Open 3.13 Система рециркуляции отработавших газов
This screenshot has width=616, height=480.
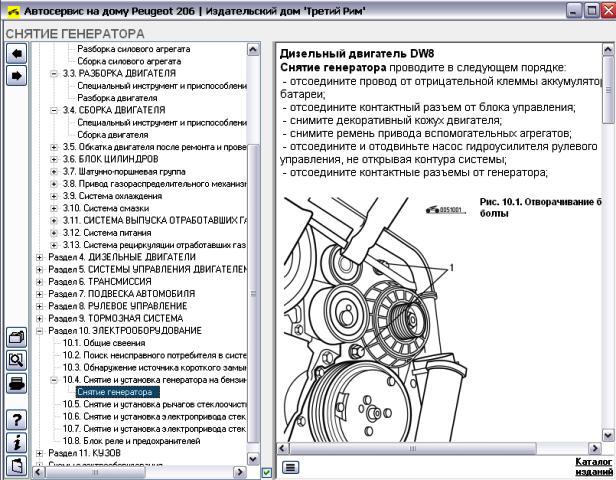point(154,245)
